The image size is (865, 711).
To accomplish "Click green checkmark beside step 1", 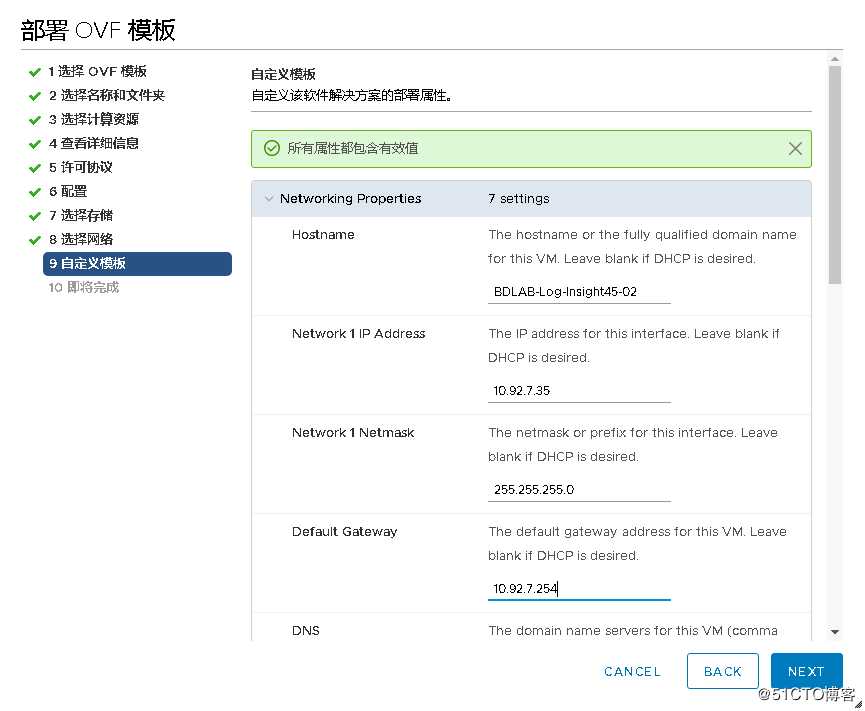I will (35, 72).
